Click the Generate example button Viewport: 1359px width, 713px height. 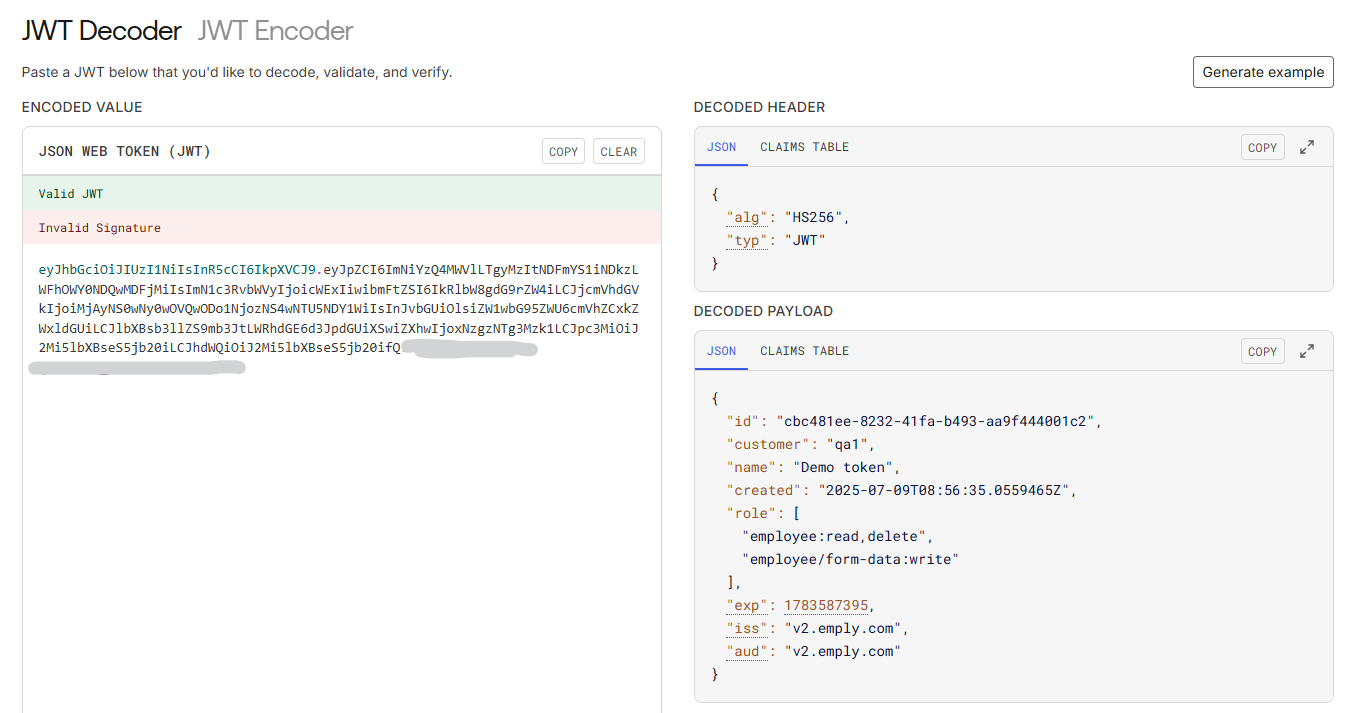1262,71
